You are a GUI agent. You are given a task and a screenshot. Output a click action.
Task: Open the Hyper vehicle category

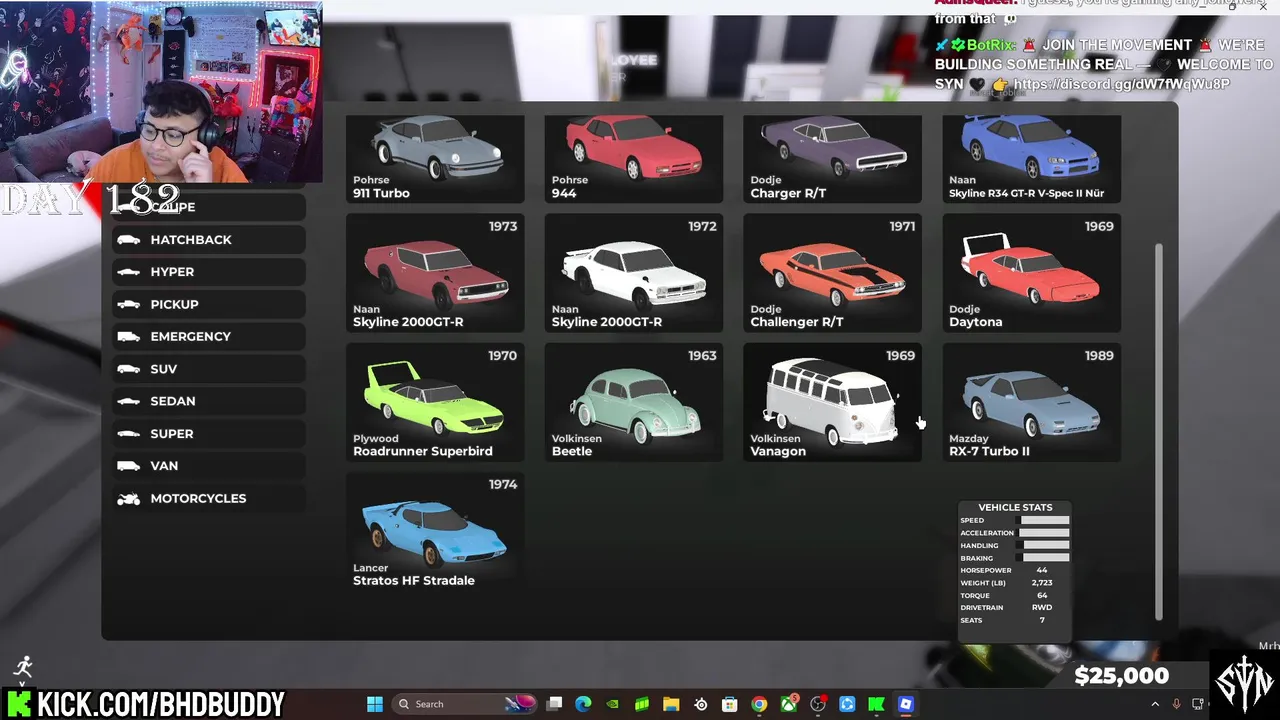[209, 272]
